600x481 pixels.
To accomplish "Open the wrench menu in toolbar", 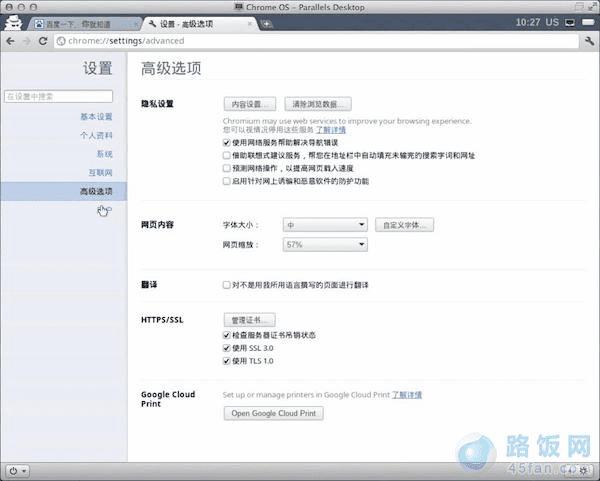I will (x=589, y=41).
